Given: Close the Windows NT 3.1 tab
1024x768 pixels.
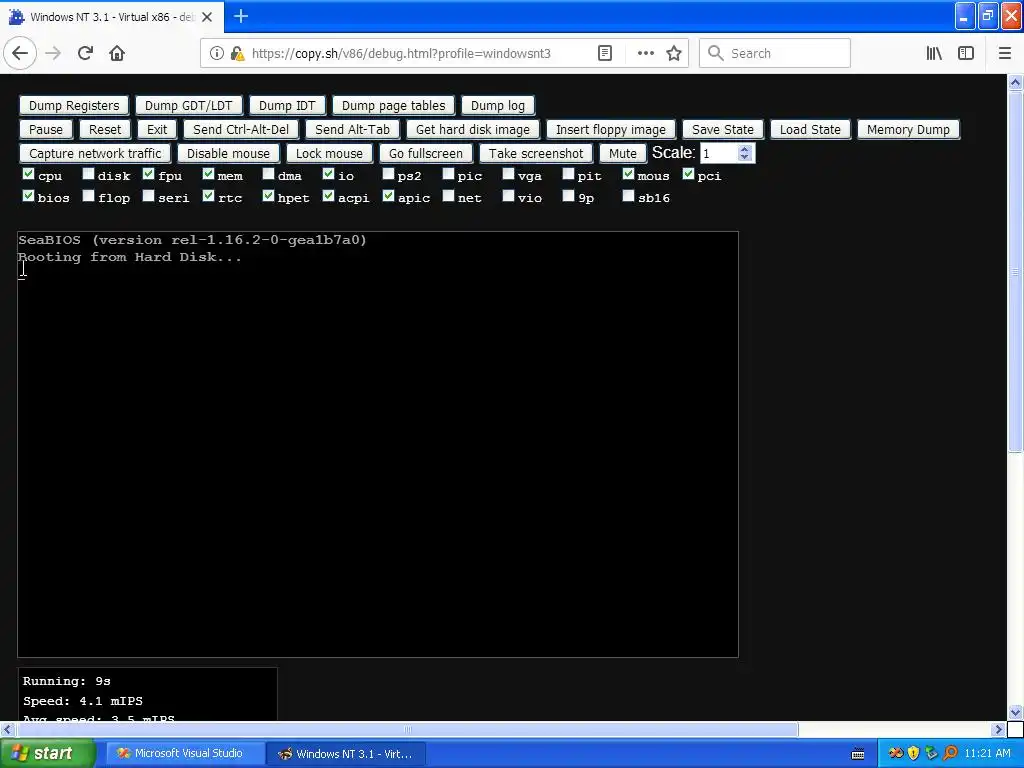Looking at the screenshot, I should (x=207, y=17).
